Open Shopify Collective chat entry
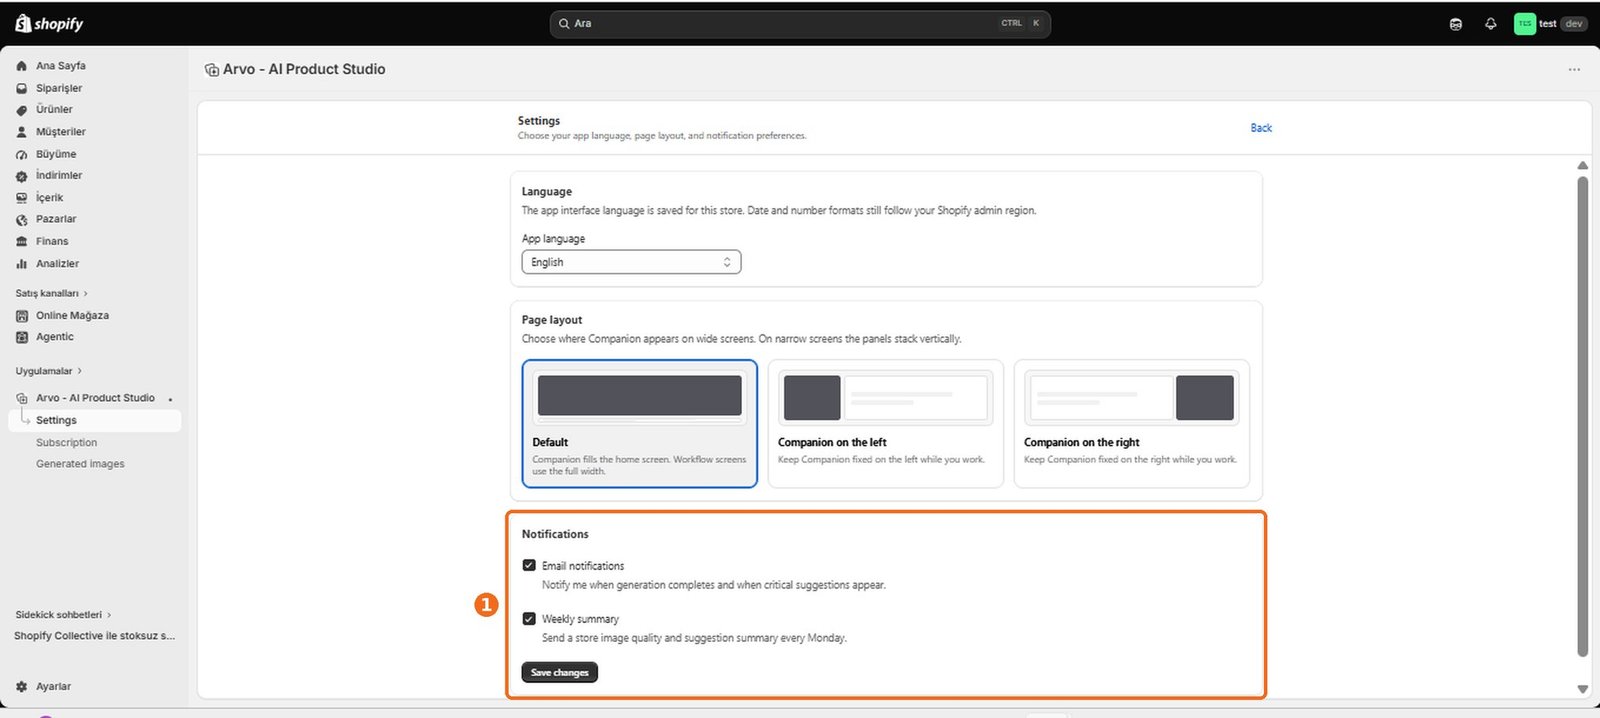Viewport: 1600px width, 718px height. [95, 636]
